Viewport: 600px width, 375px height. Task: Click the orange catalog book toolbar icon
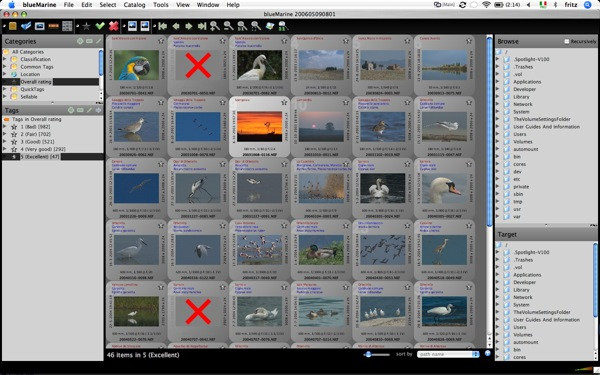click(13, 26)
